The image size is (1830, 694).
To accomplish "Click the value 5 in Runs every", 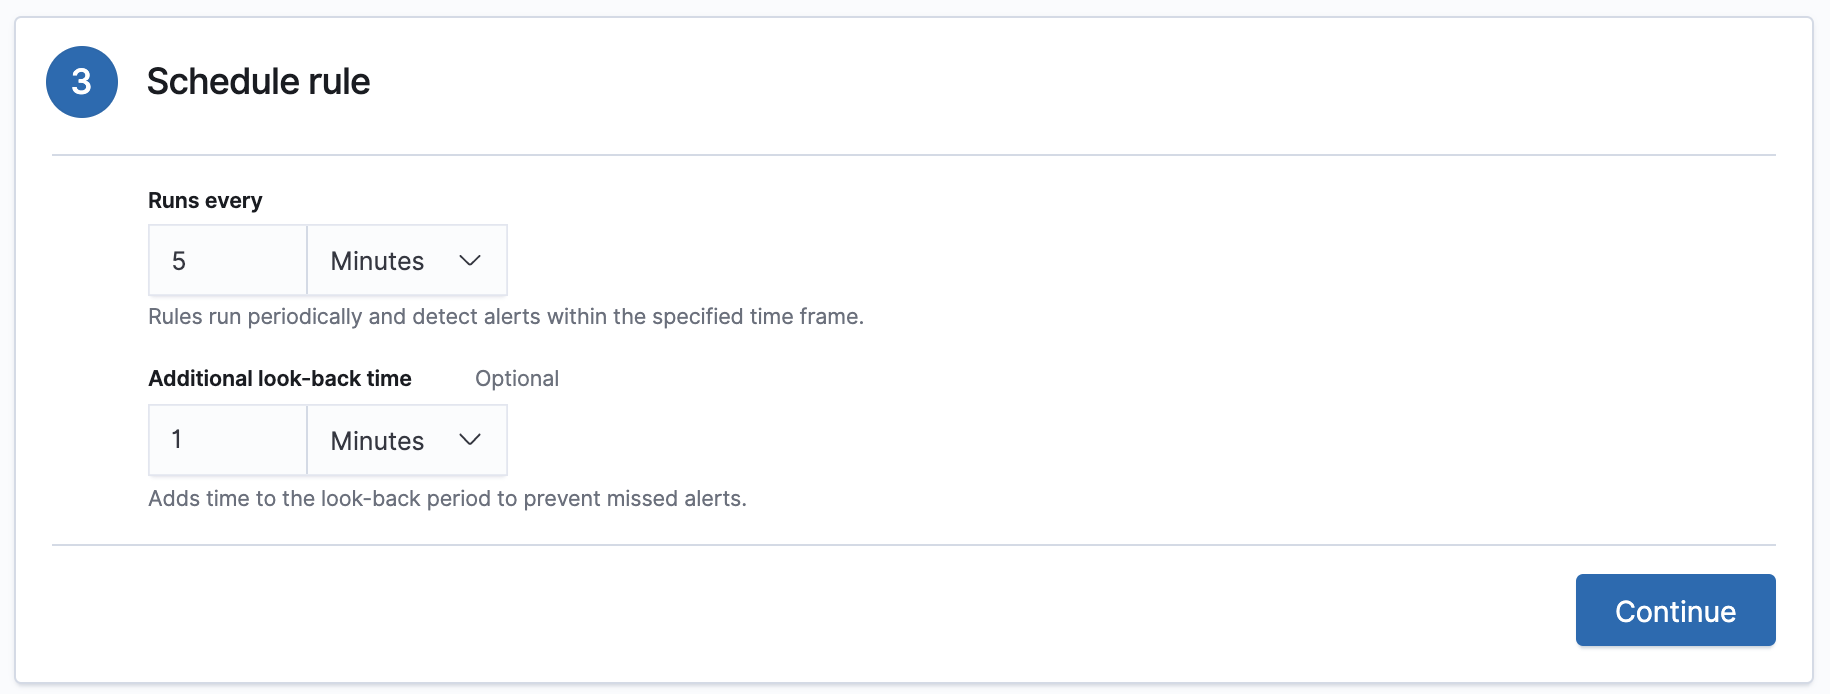I will coord(179,261).
